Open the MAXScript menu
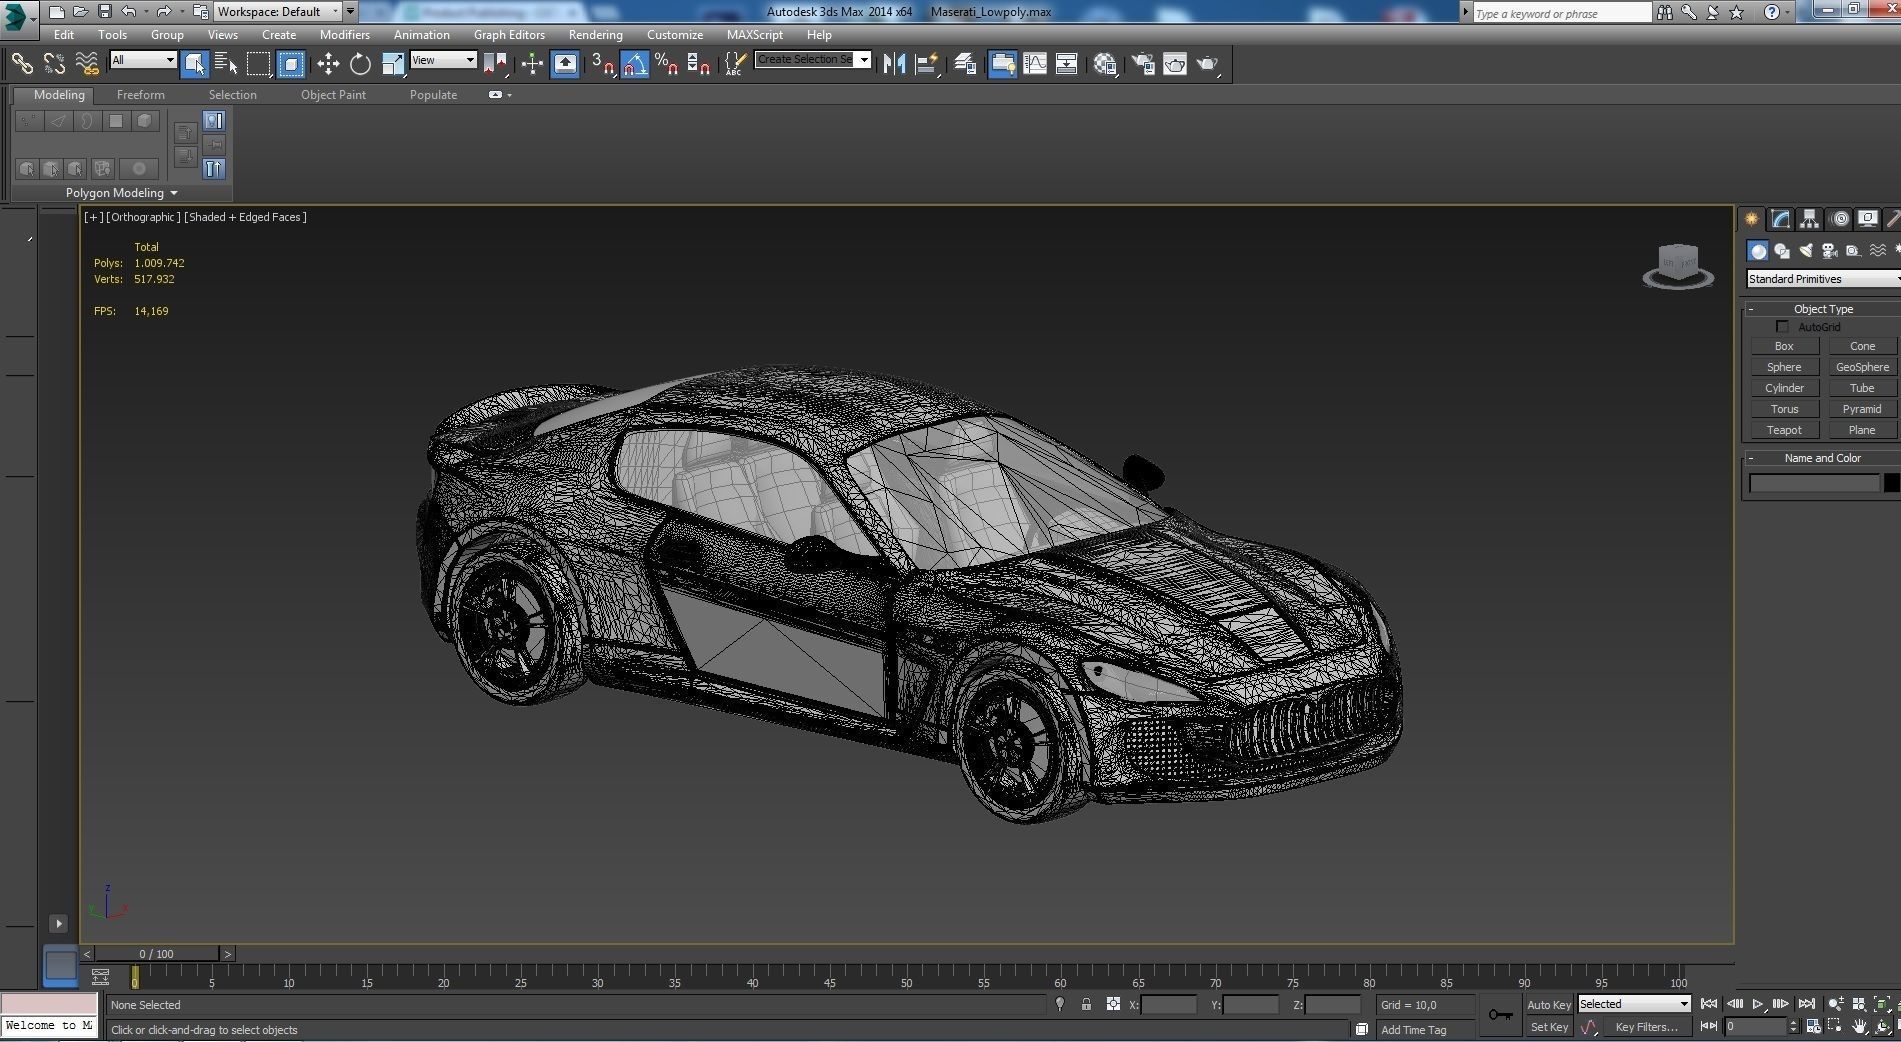 (755, 34)
